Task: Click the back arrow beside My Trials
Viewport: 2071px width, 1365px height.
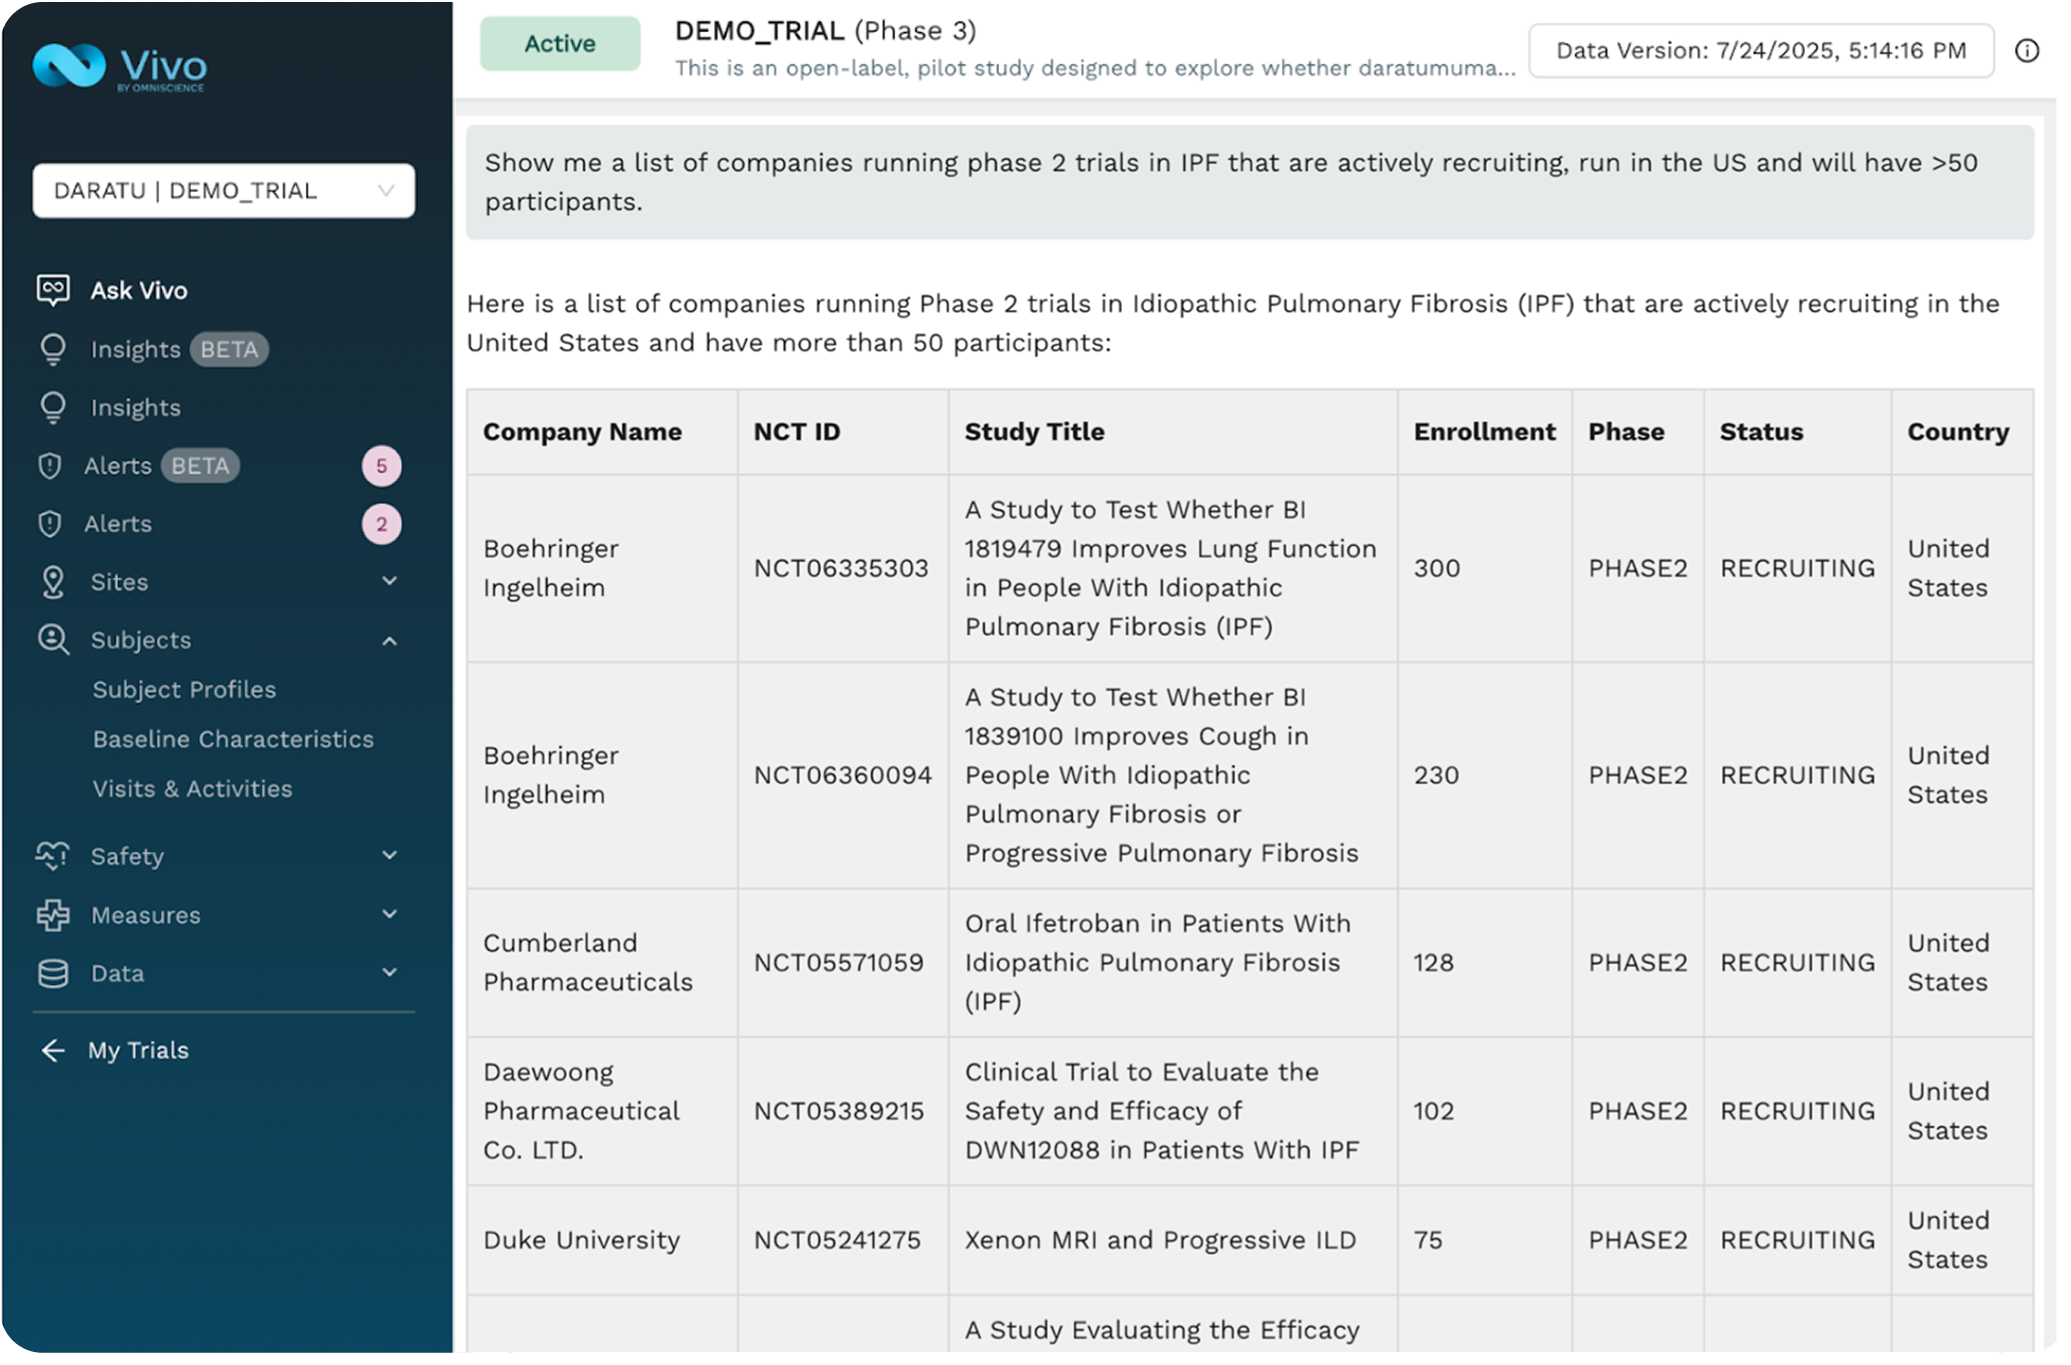Action: click(x=53, y=1050)
